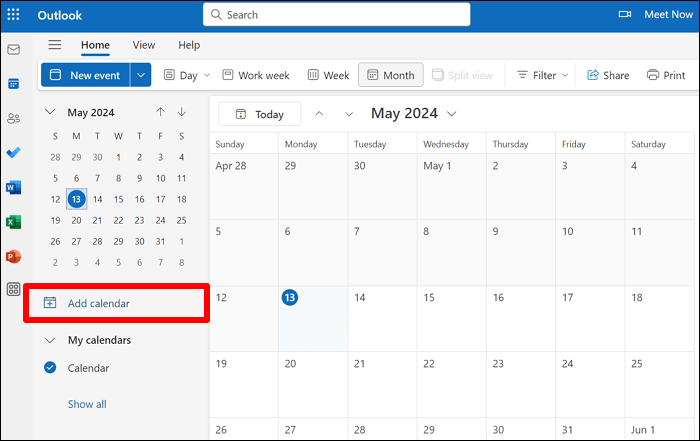Screen dimensions: 700x441
Task: Click the Meet Now camera icon
Action: coord(625,15)
